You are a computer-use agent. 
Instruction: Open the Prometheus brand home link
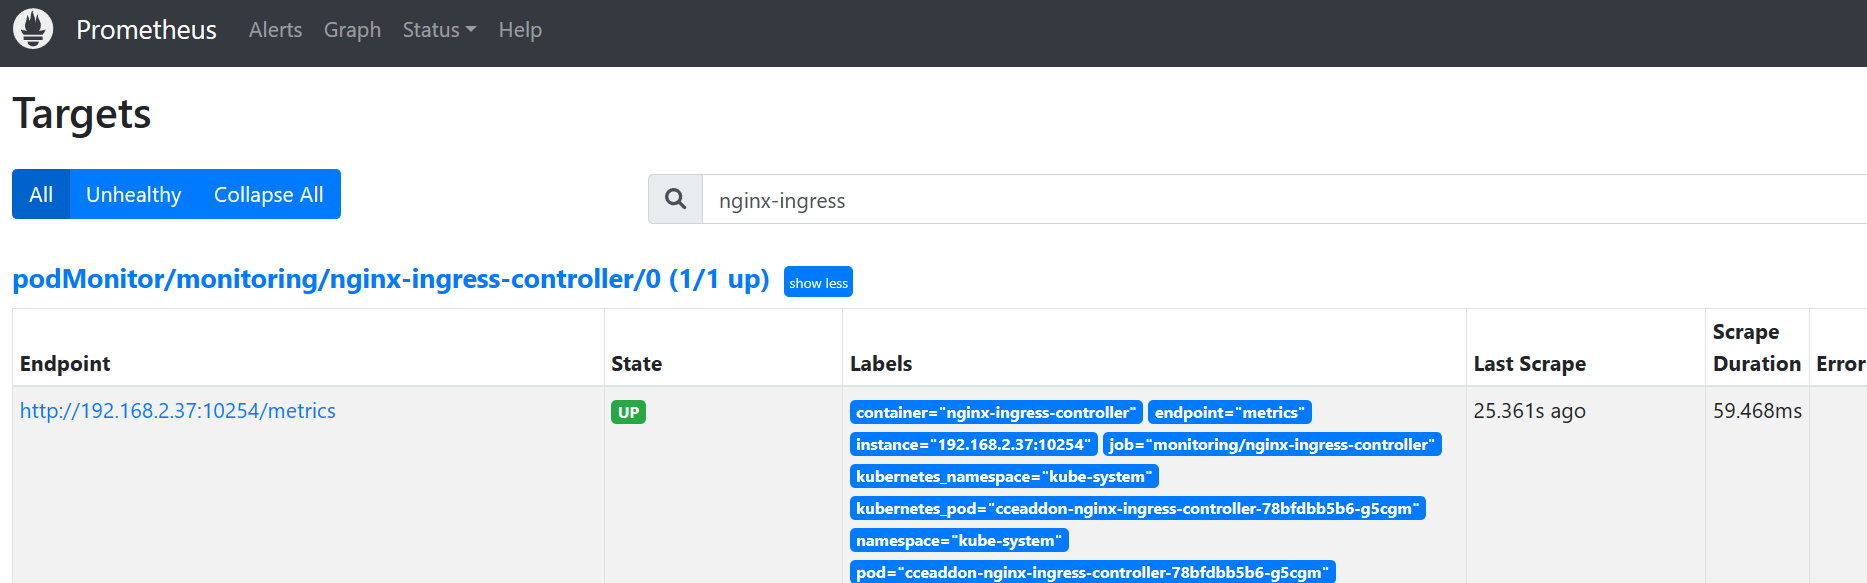(146, 30)
